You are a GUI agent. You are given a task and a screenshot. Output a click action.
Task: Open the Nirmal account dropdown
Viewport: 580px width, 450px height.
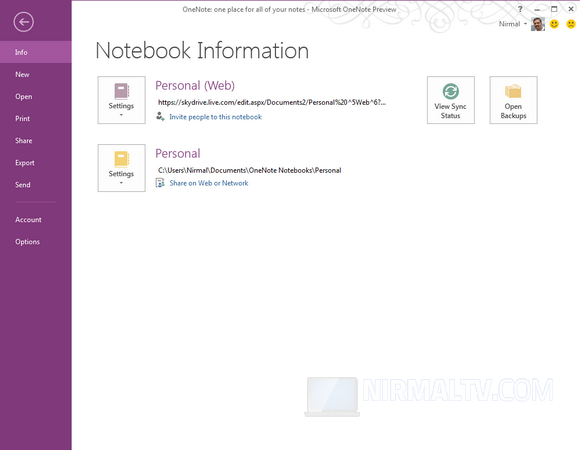point(513,24)
